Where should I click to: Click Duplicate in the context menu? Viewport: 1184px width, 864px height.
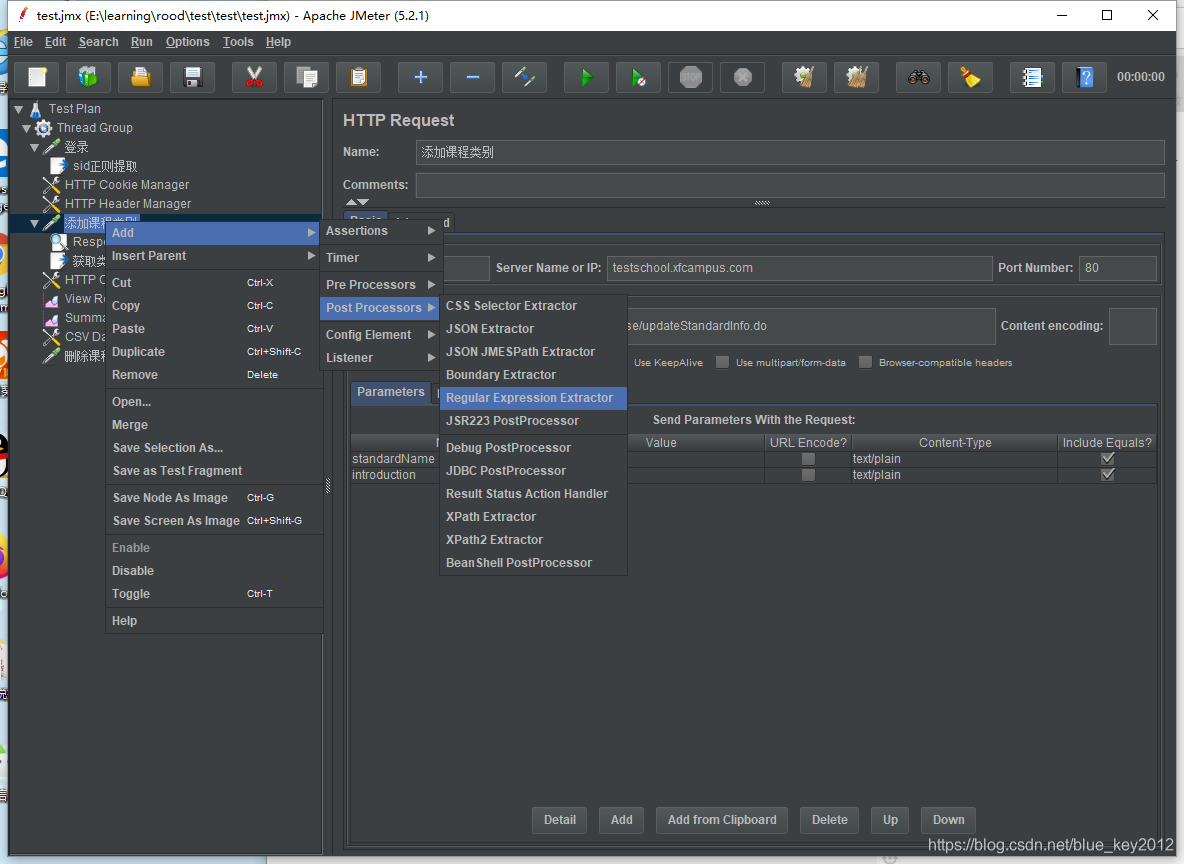tap(214, 352)
